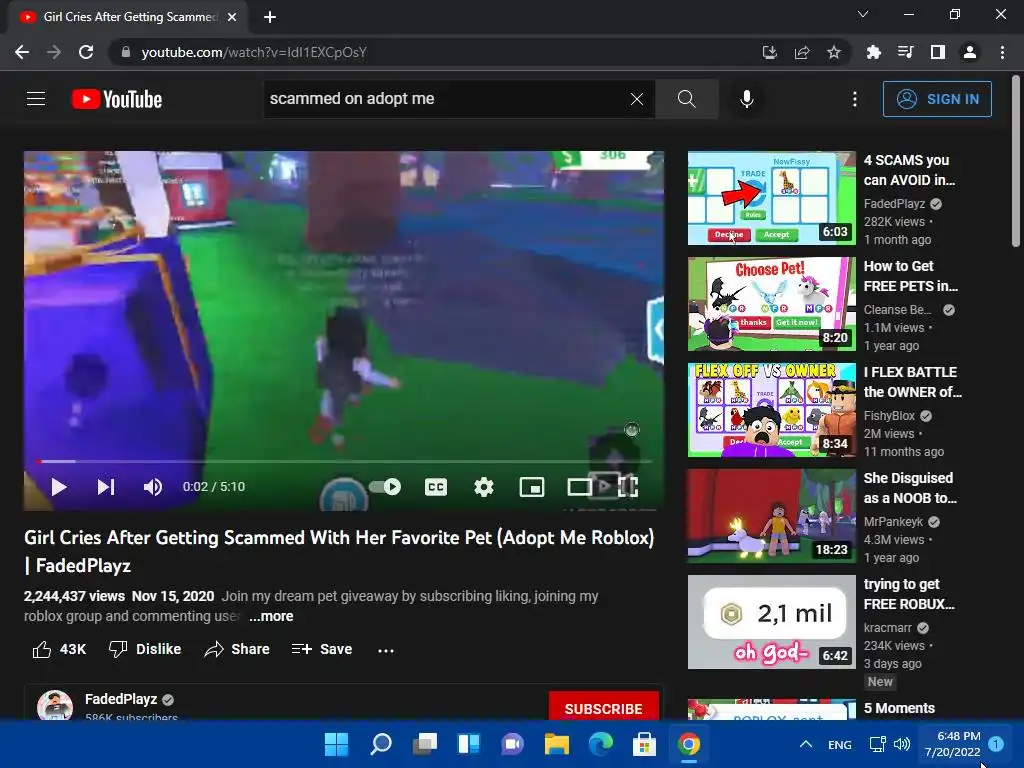Switch to theater mode
The image size is (1024, 768).
point(580,487)
